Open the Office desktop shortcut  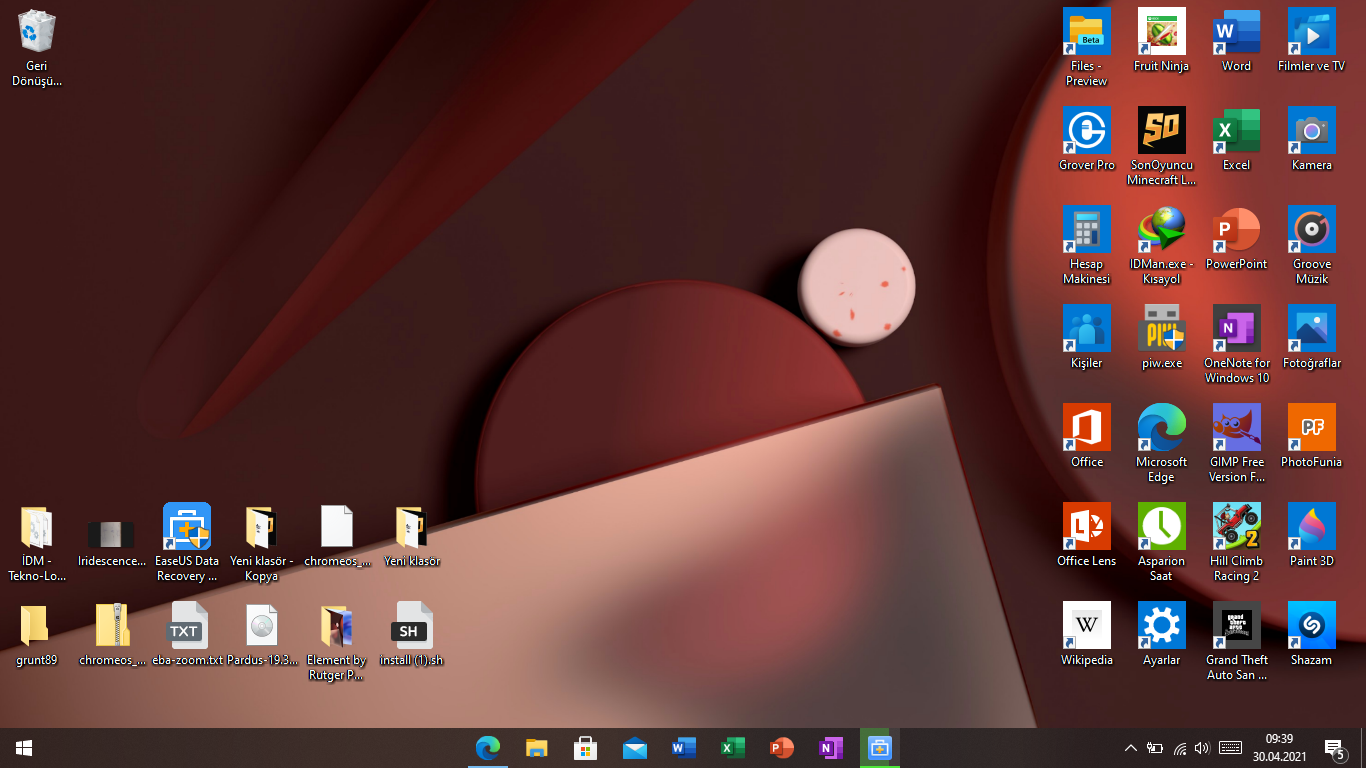coord(1087,436)
